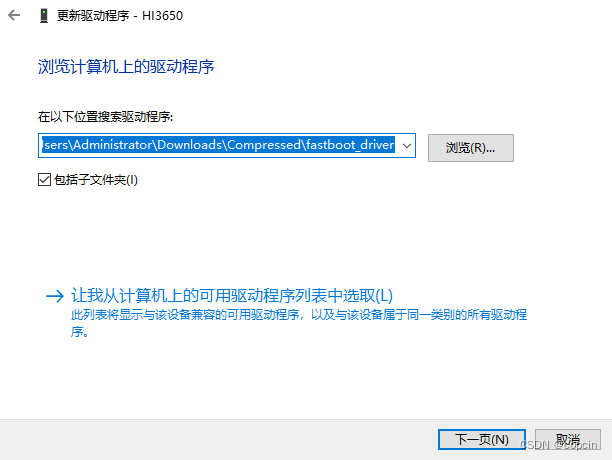
Task: Click 'fastboot_driver' text in the path box
Action: click(x=350, y=145)
